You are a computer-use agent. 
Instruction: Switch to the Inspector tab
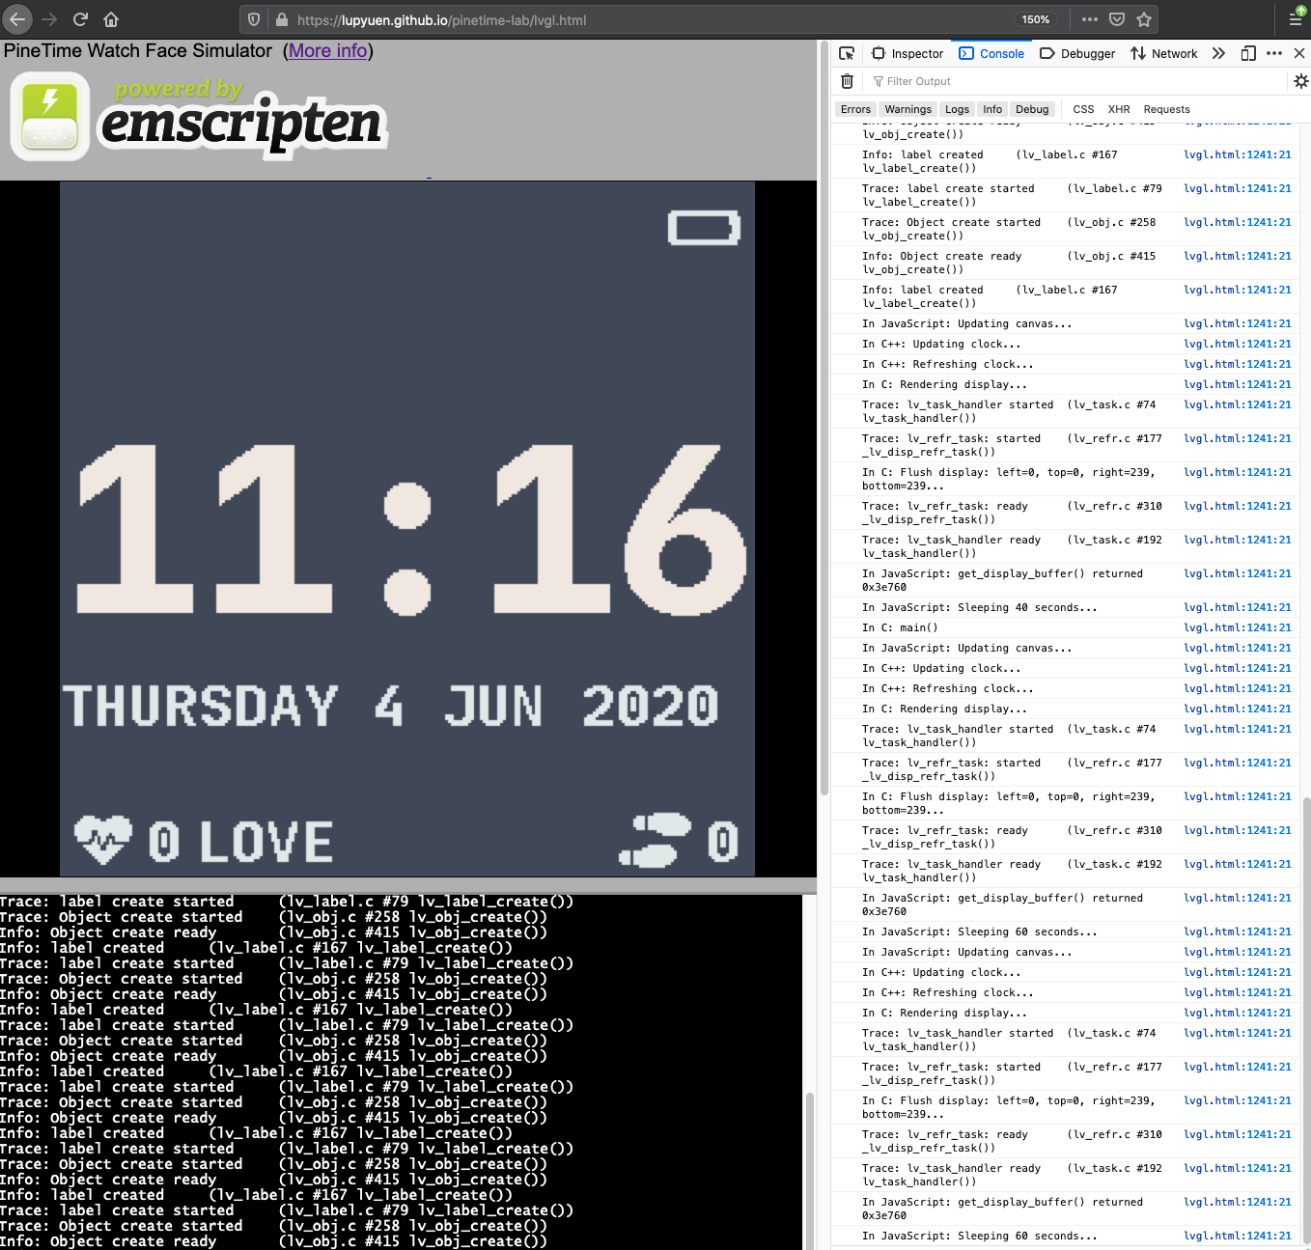point(907,53)
